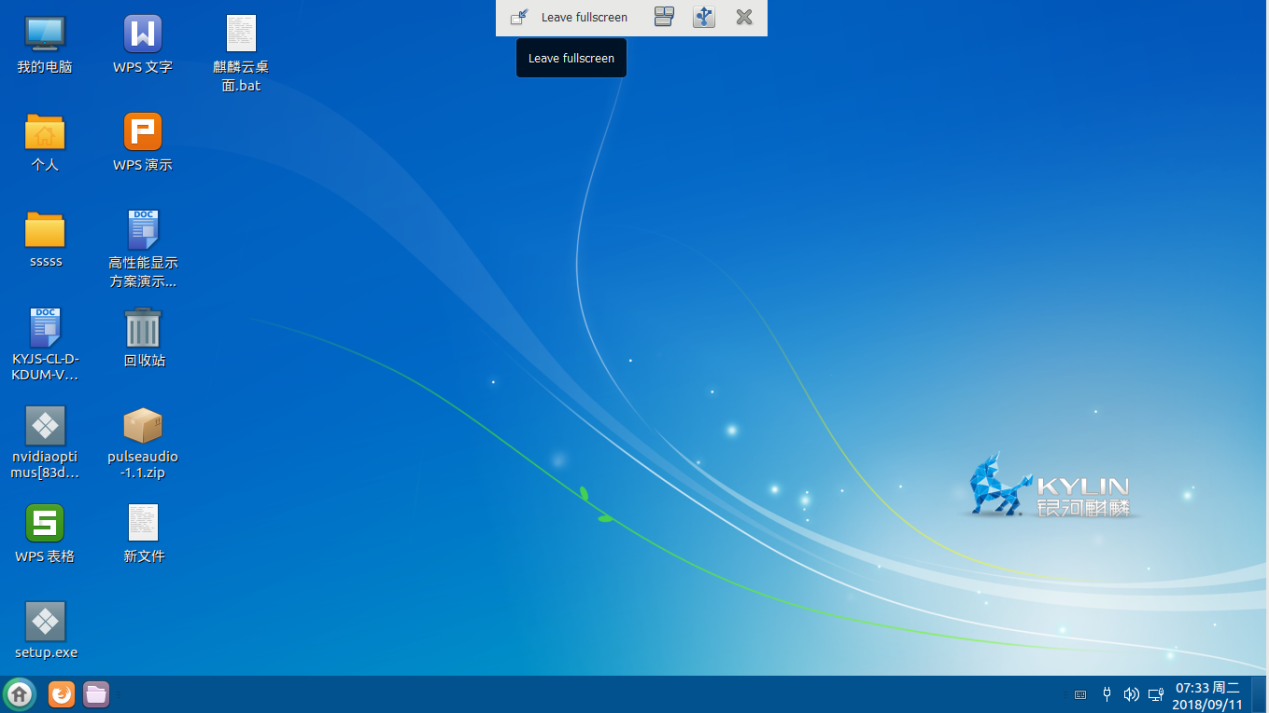
Task: Click the send key combination keyboard icon
Action: 664,17
